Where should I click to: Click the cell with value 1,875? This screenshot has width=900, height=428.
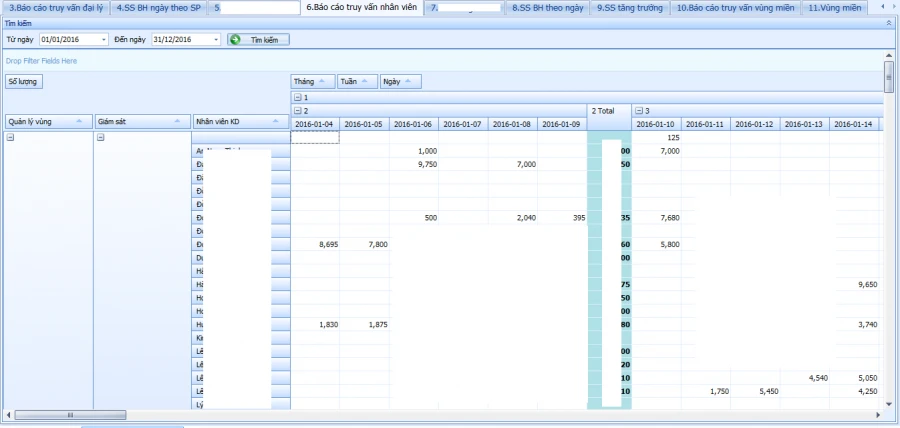(x=364, y=325)
